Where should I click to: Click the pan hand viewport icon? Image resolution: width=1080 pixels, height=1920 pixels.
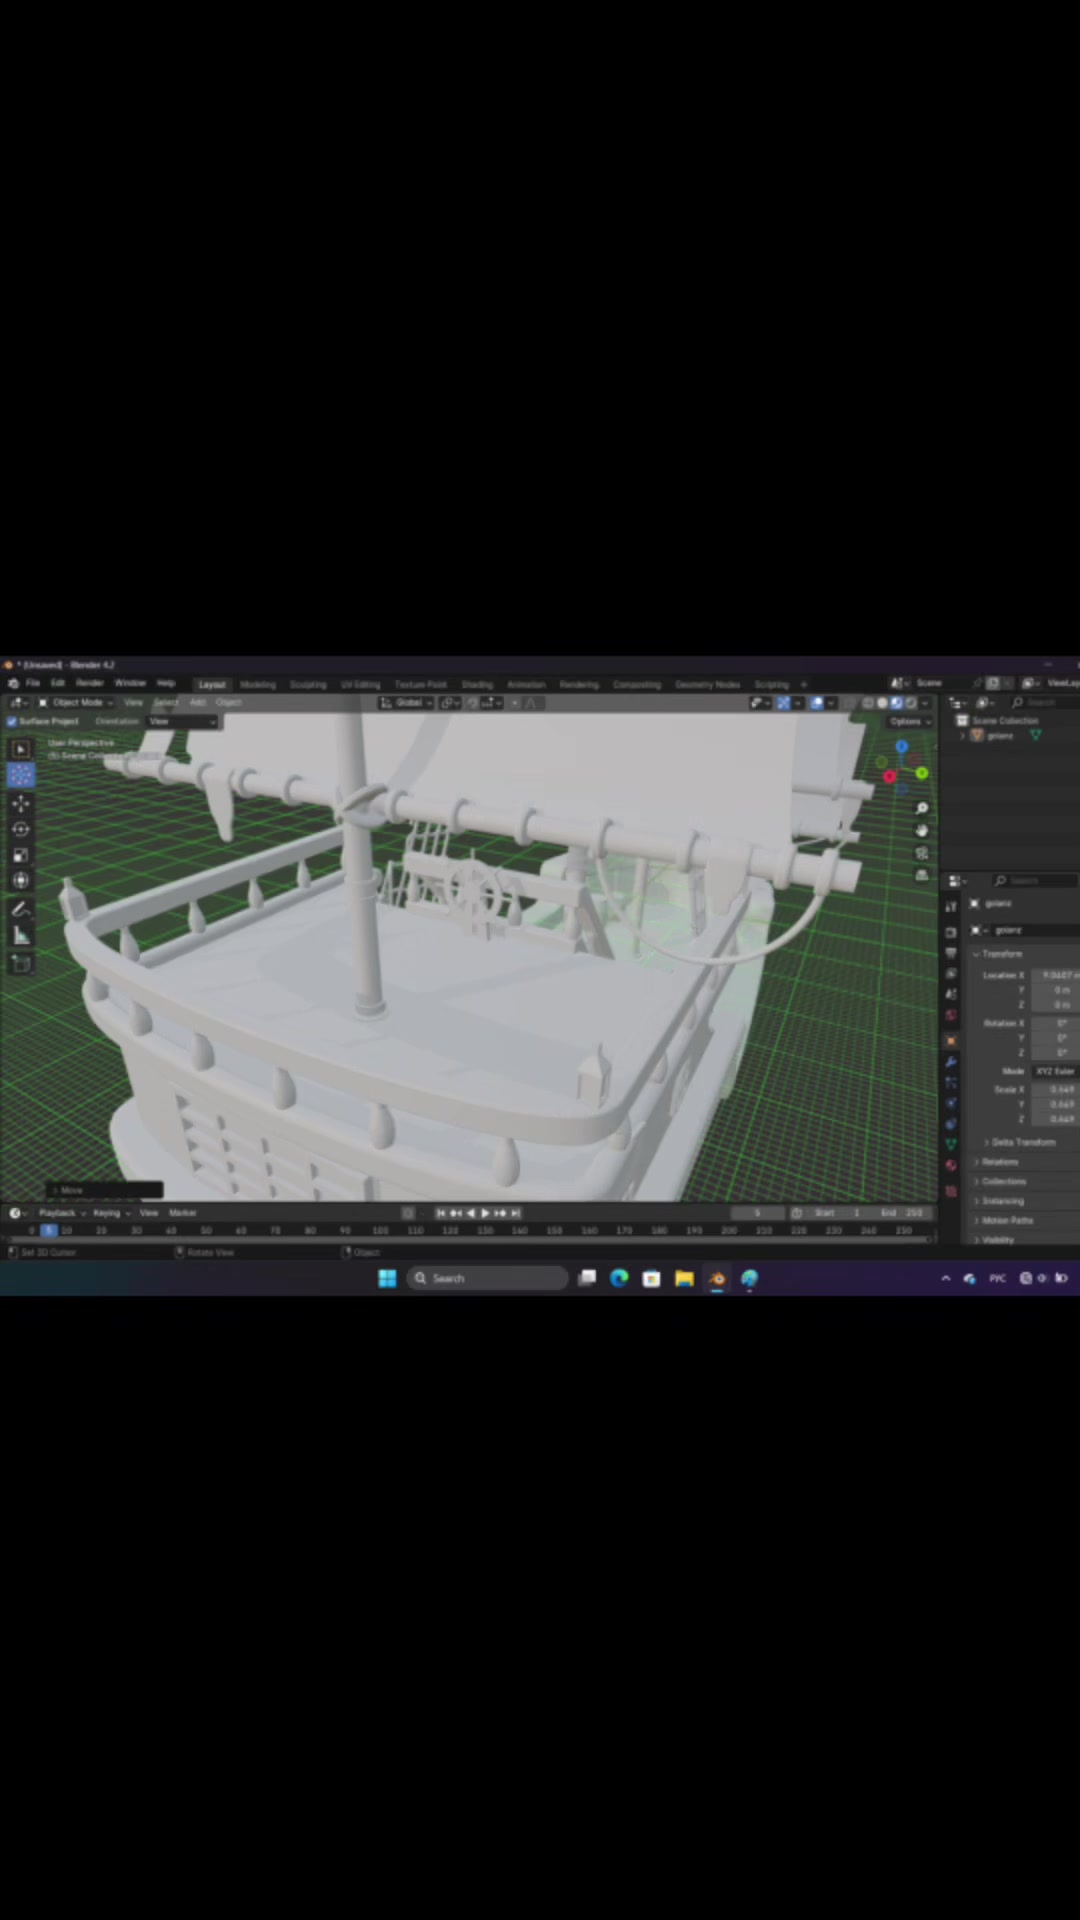[x=922, y=831]
